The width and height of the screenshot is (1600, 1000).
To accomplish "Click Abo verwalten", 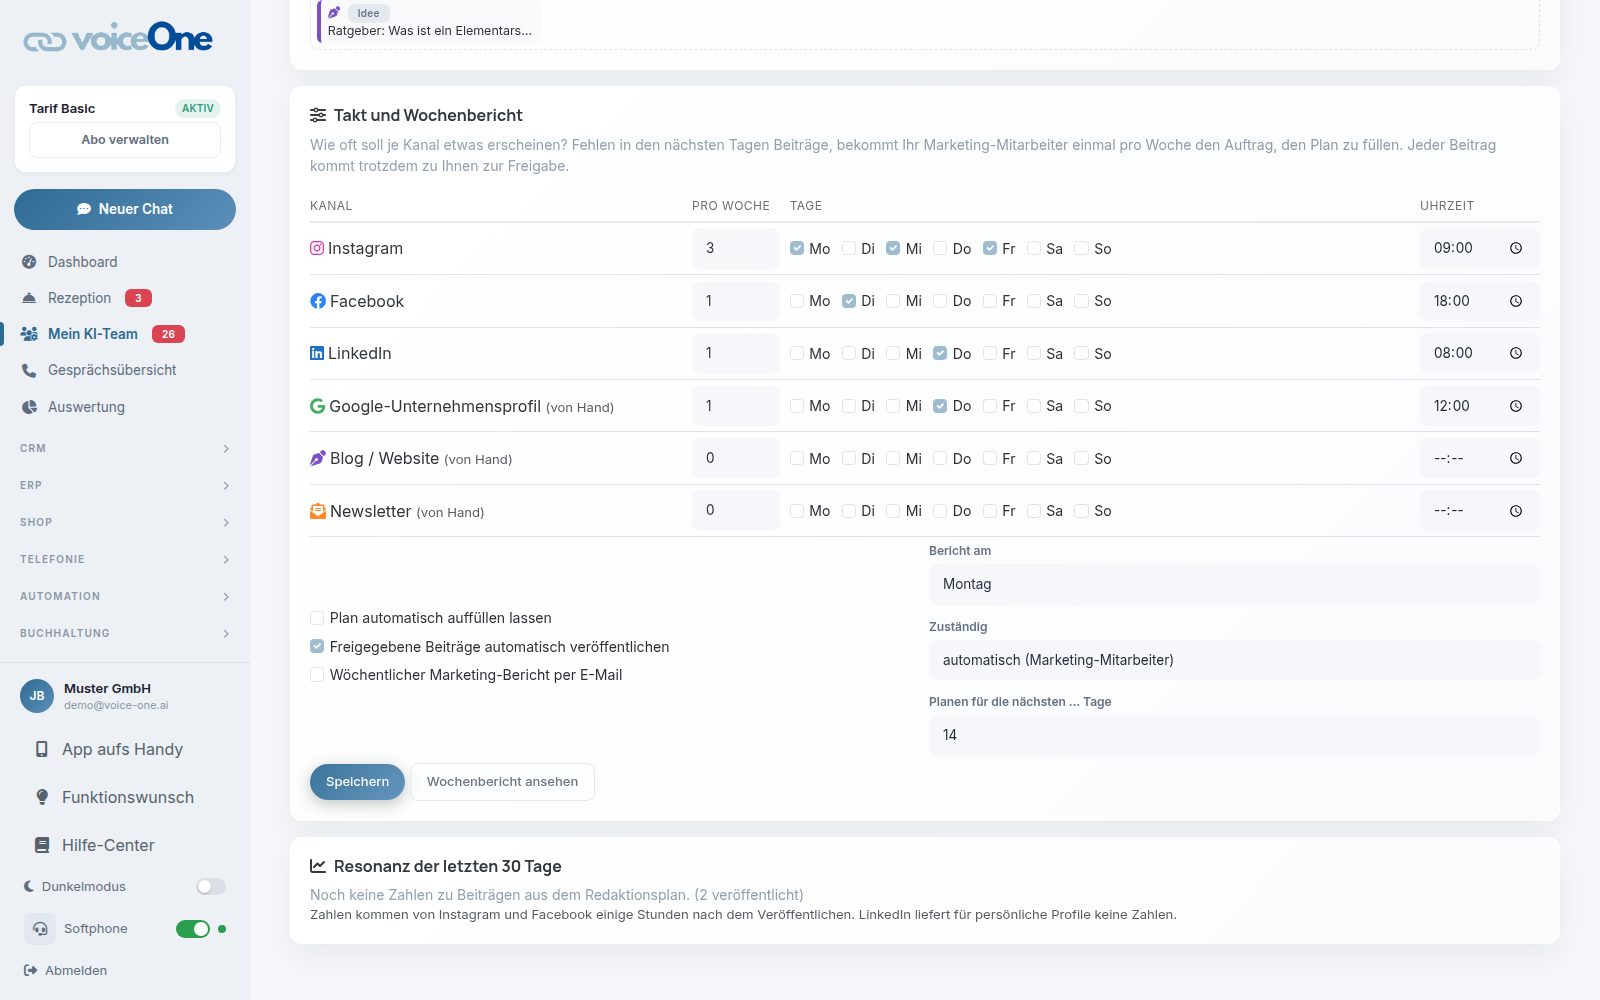I will (x=125, y=140).
